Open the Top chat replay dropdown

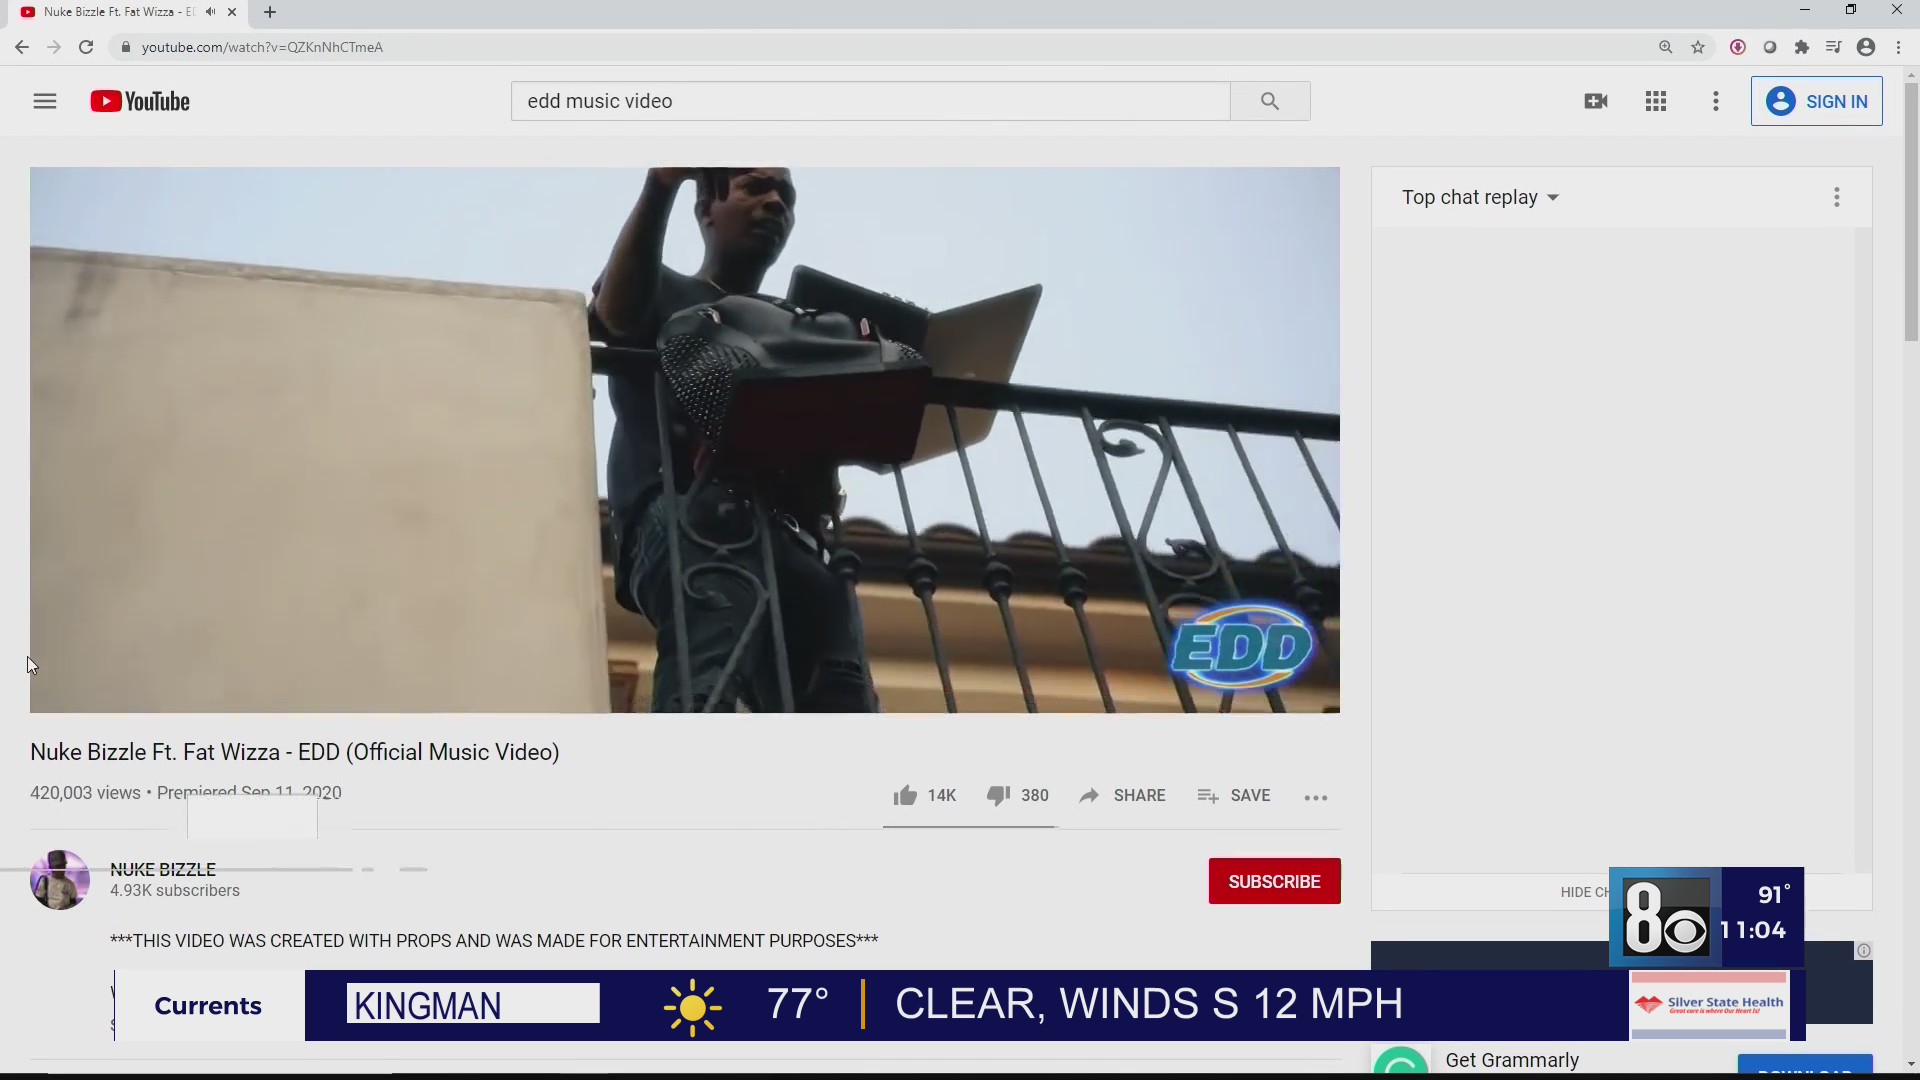click(x=1480, y=197)
